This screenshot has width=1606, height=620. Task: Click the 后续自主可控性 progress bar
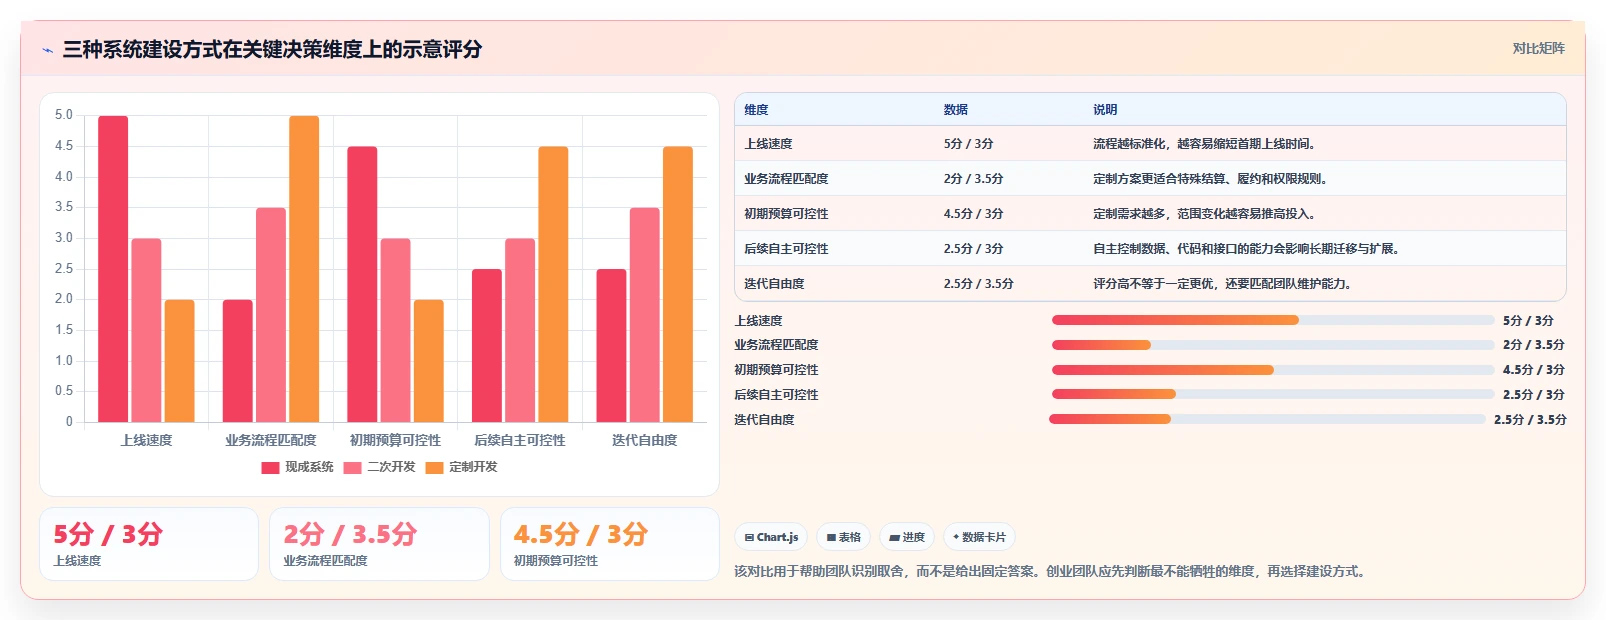point(1272,394)
